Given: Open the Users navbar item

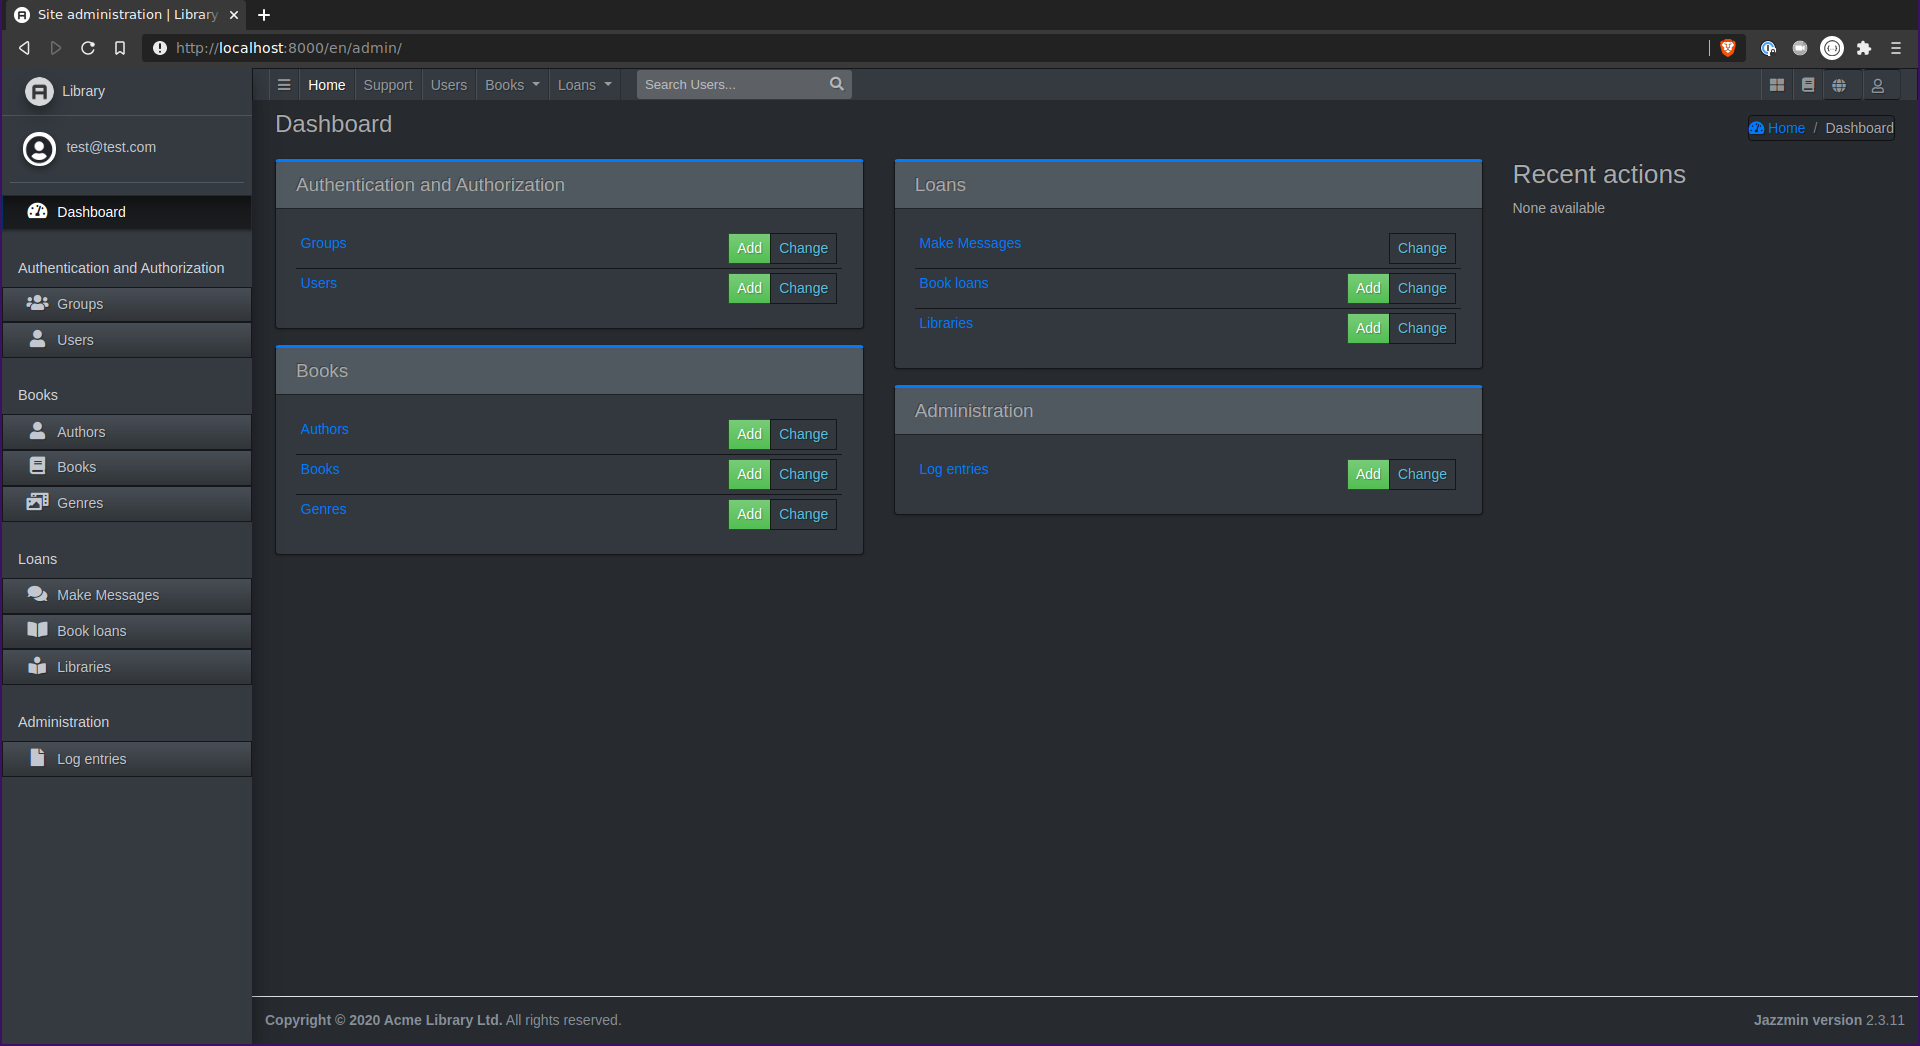Looking at the screenshot, I should pos(449,85).
